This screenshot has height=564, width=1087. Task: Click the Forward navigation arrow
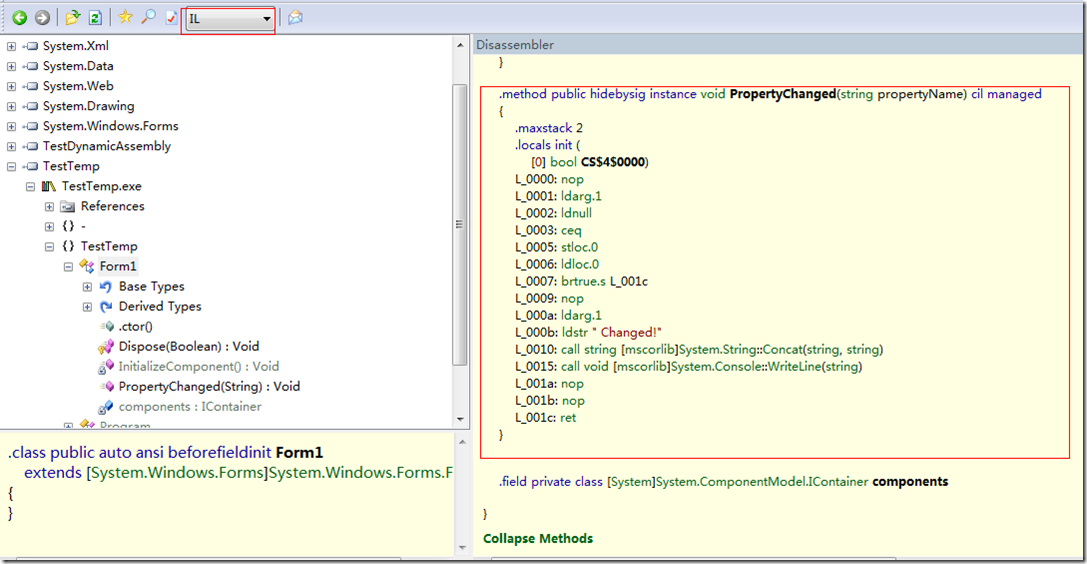[x=42, y=18]
